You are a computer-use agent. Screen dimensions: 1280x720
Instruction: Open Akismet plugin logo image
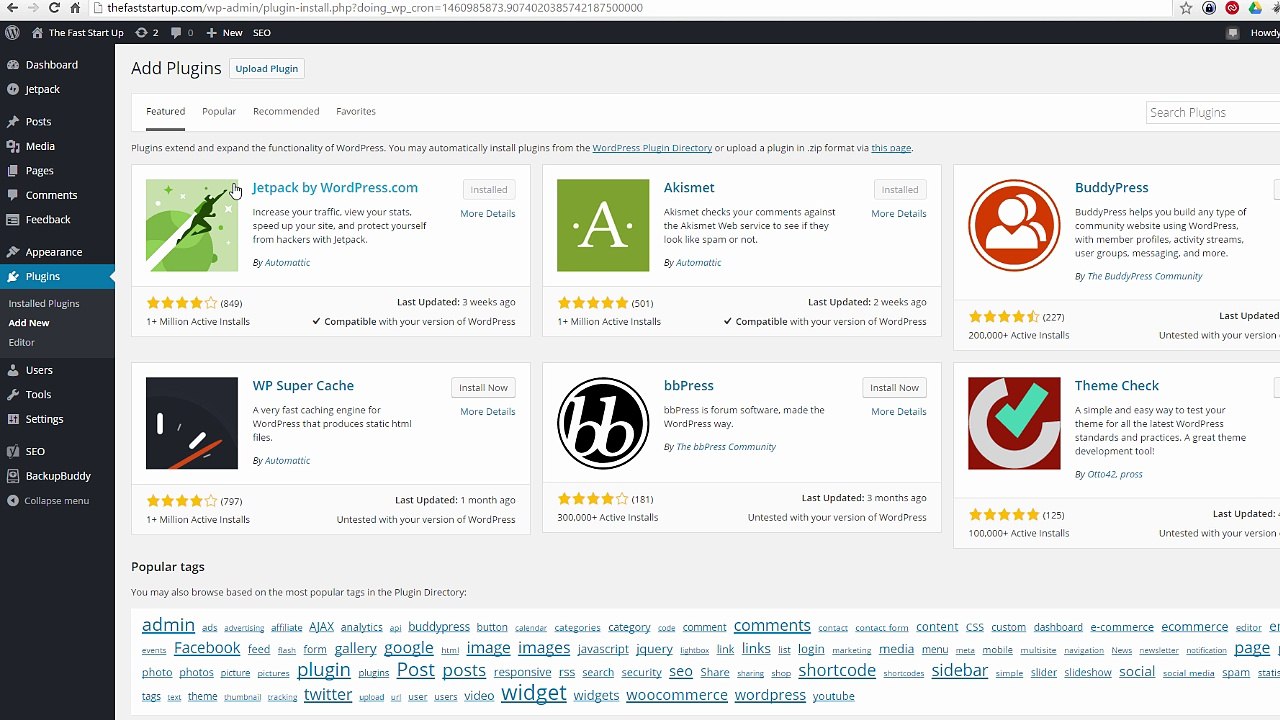(603, 225)
